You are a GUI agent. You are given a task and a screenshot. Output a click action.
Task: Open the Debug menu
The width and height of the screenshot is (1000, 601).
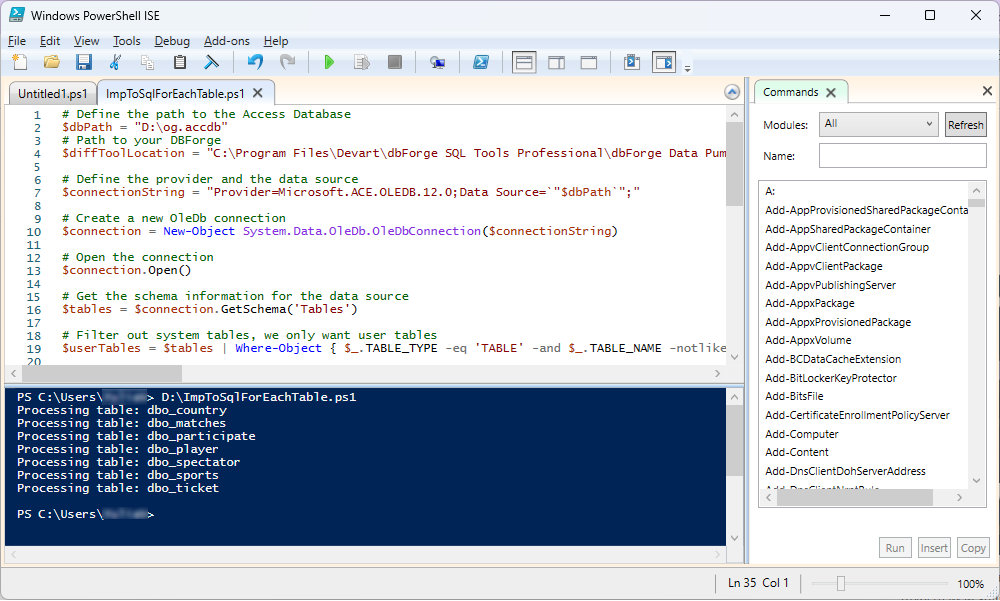(172, 41)
